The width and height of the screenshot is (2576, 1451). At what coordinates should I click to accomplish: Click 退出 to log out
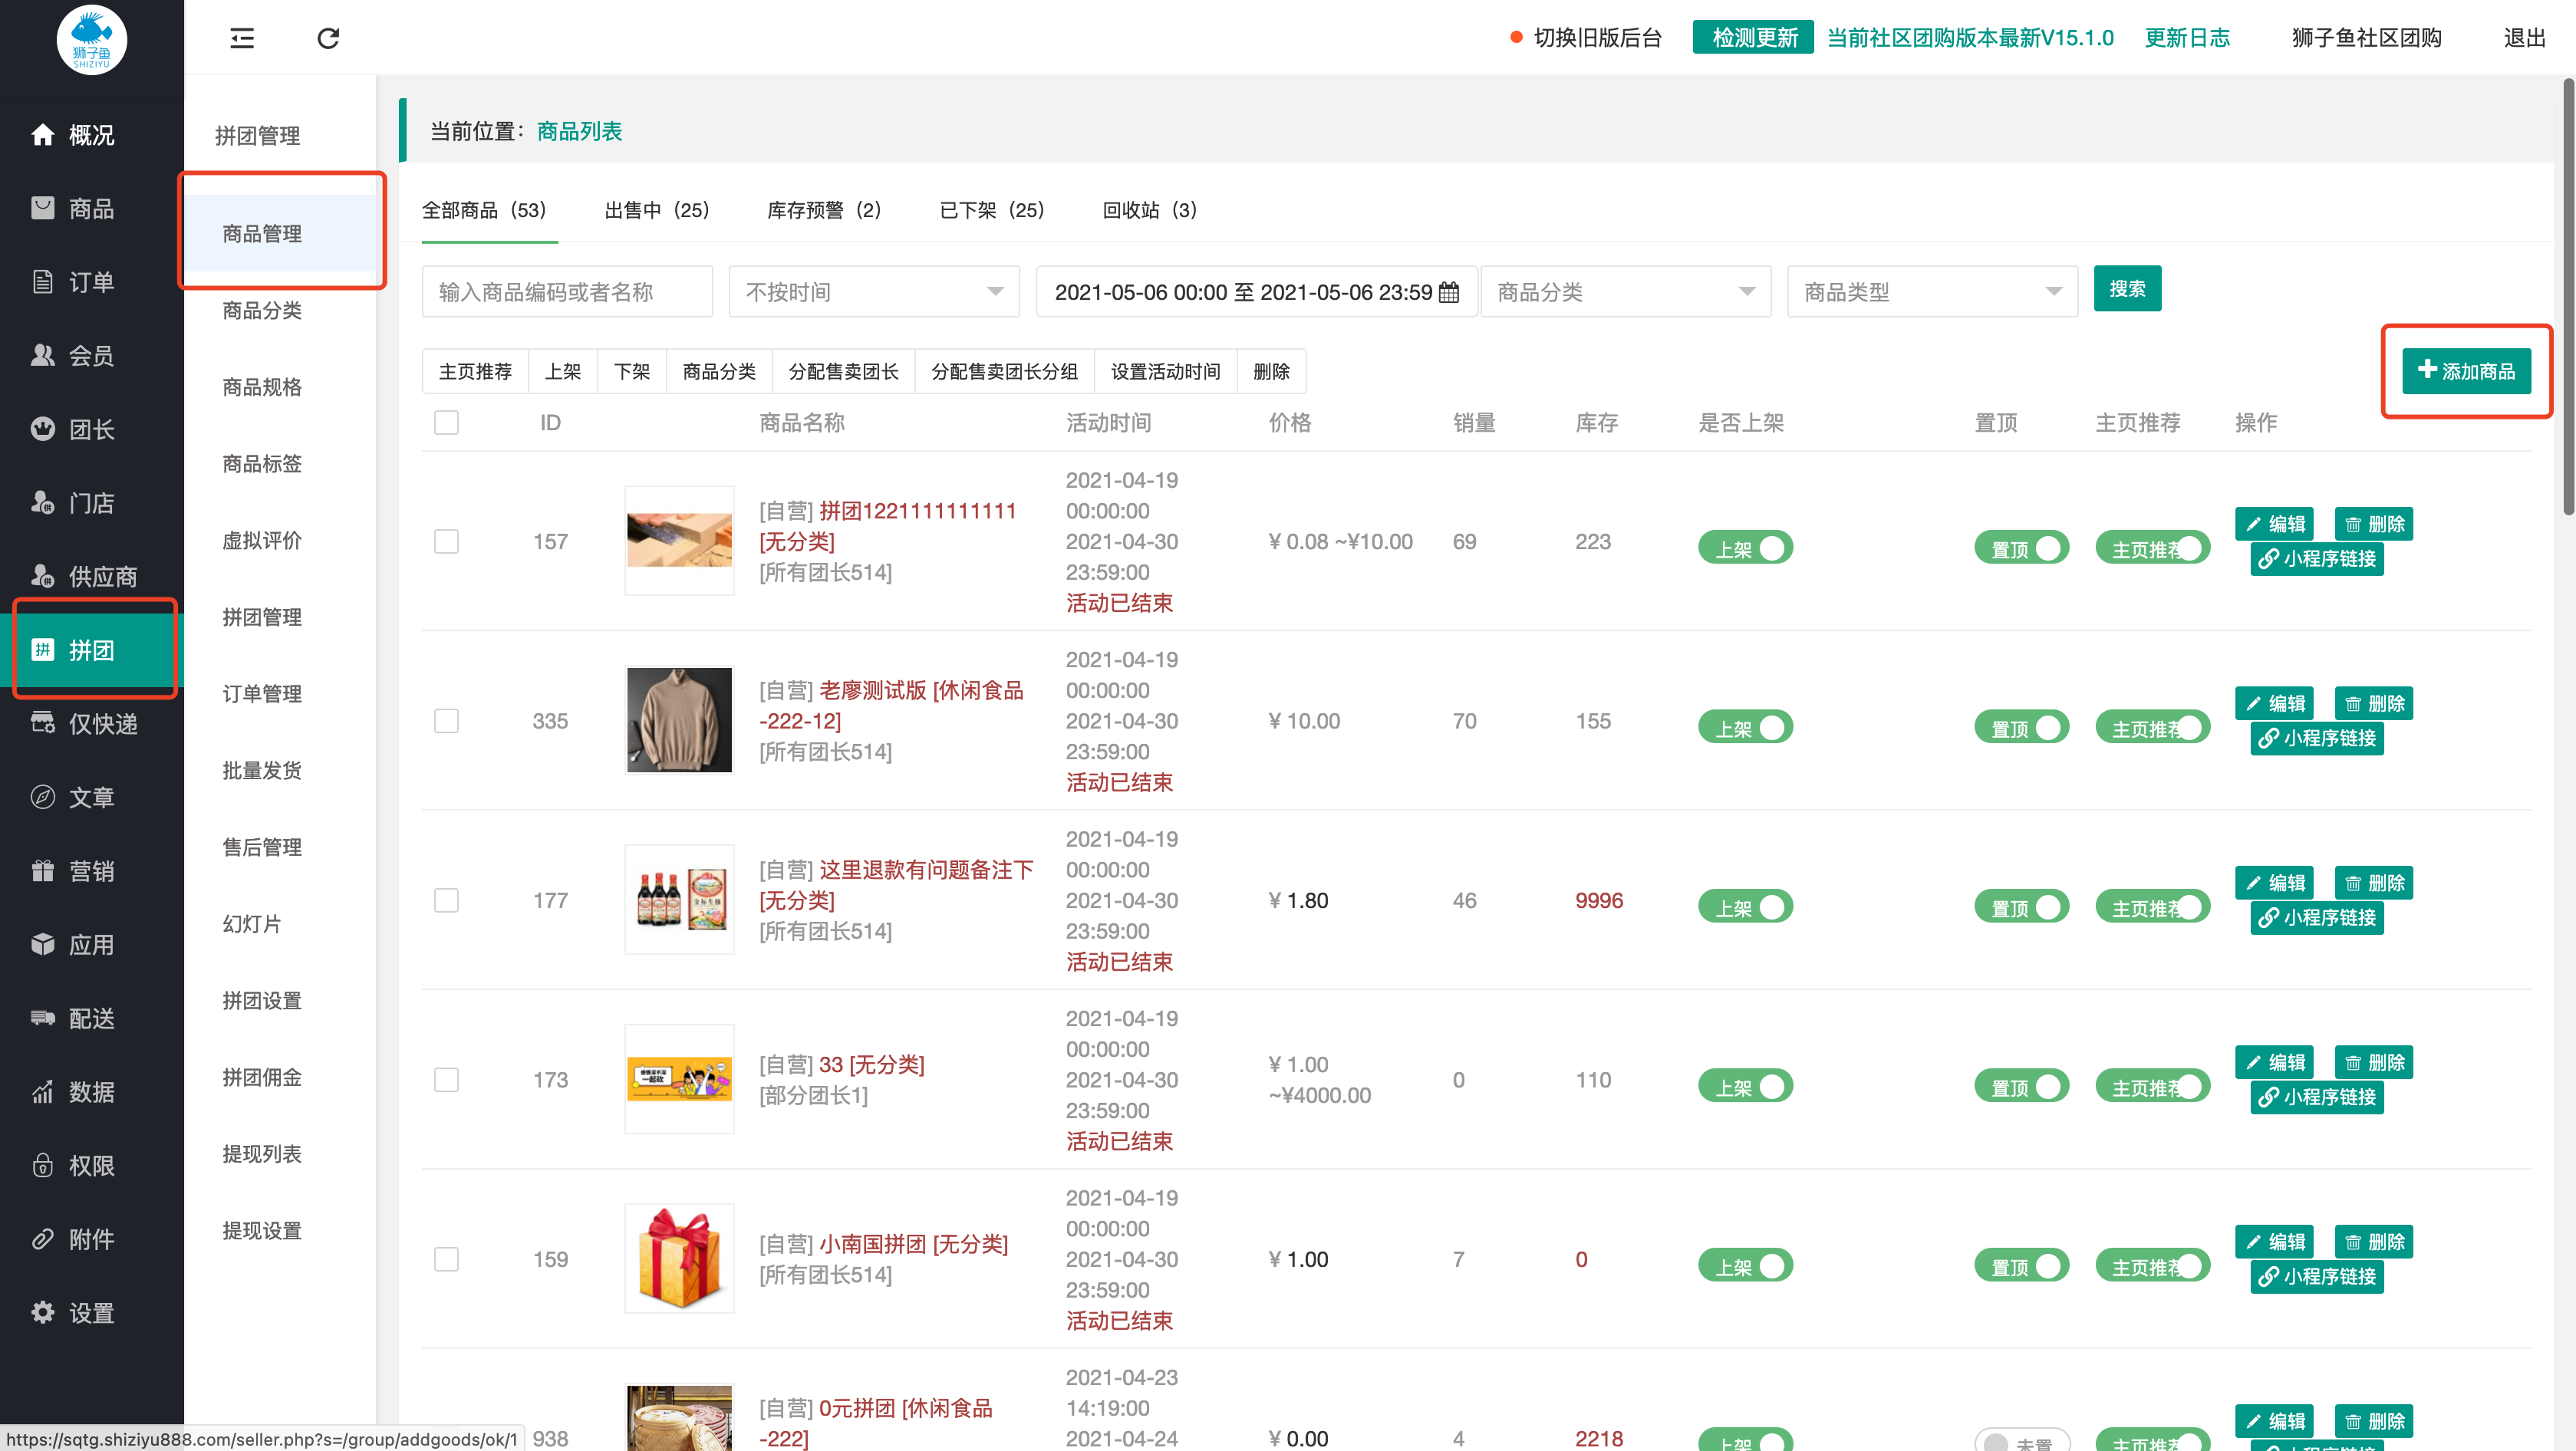(x=2524, y=38)
